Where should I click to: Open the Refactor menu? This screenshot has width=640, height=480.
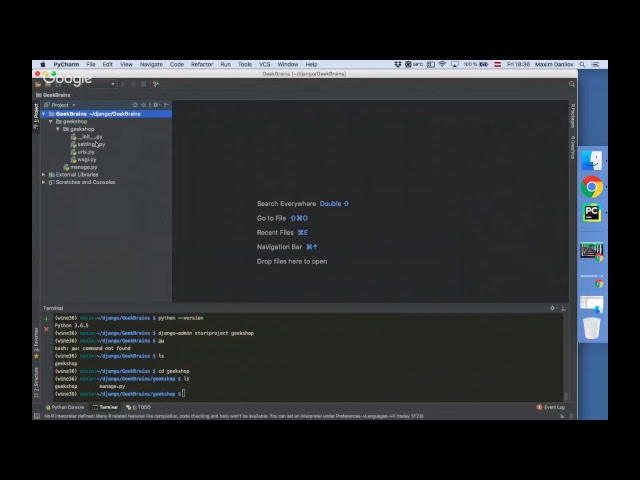point(202,64)
